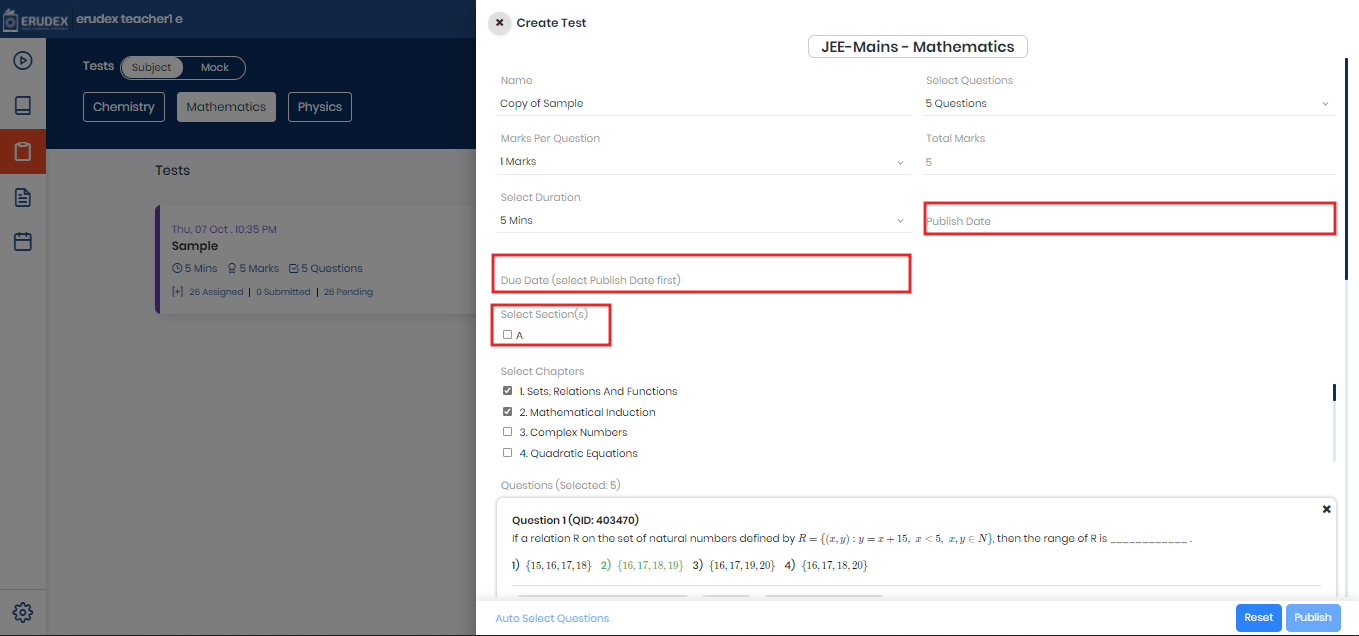Check the Complex Numbers chapter
This screenshot has width=1359, height=636.
(508, 432)
